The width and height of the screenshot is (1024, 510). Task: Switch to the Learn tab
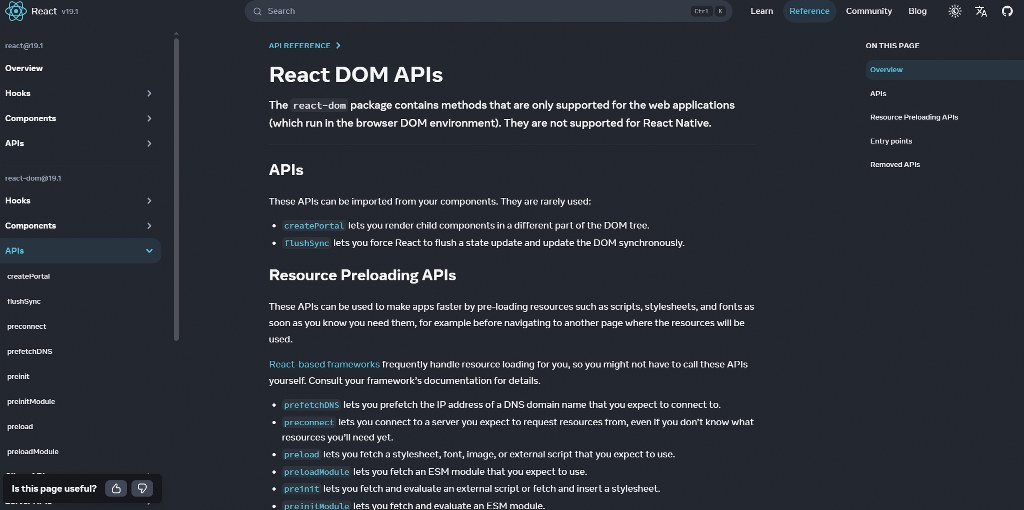(x=761, y=11)
